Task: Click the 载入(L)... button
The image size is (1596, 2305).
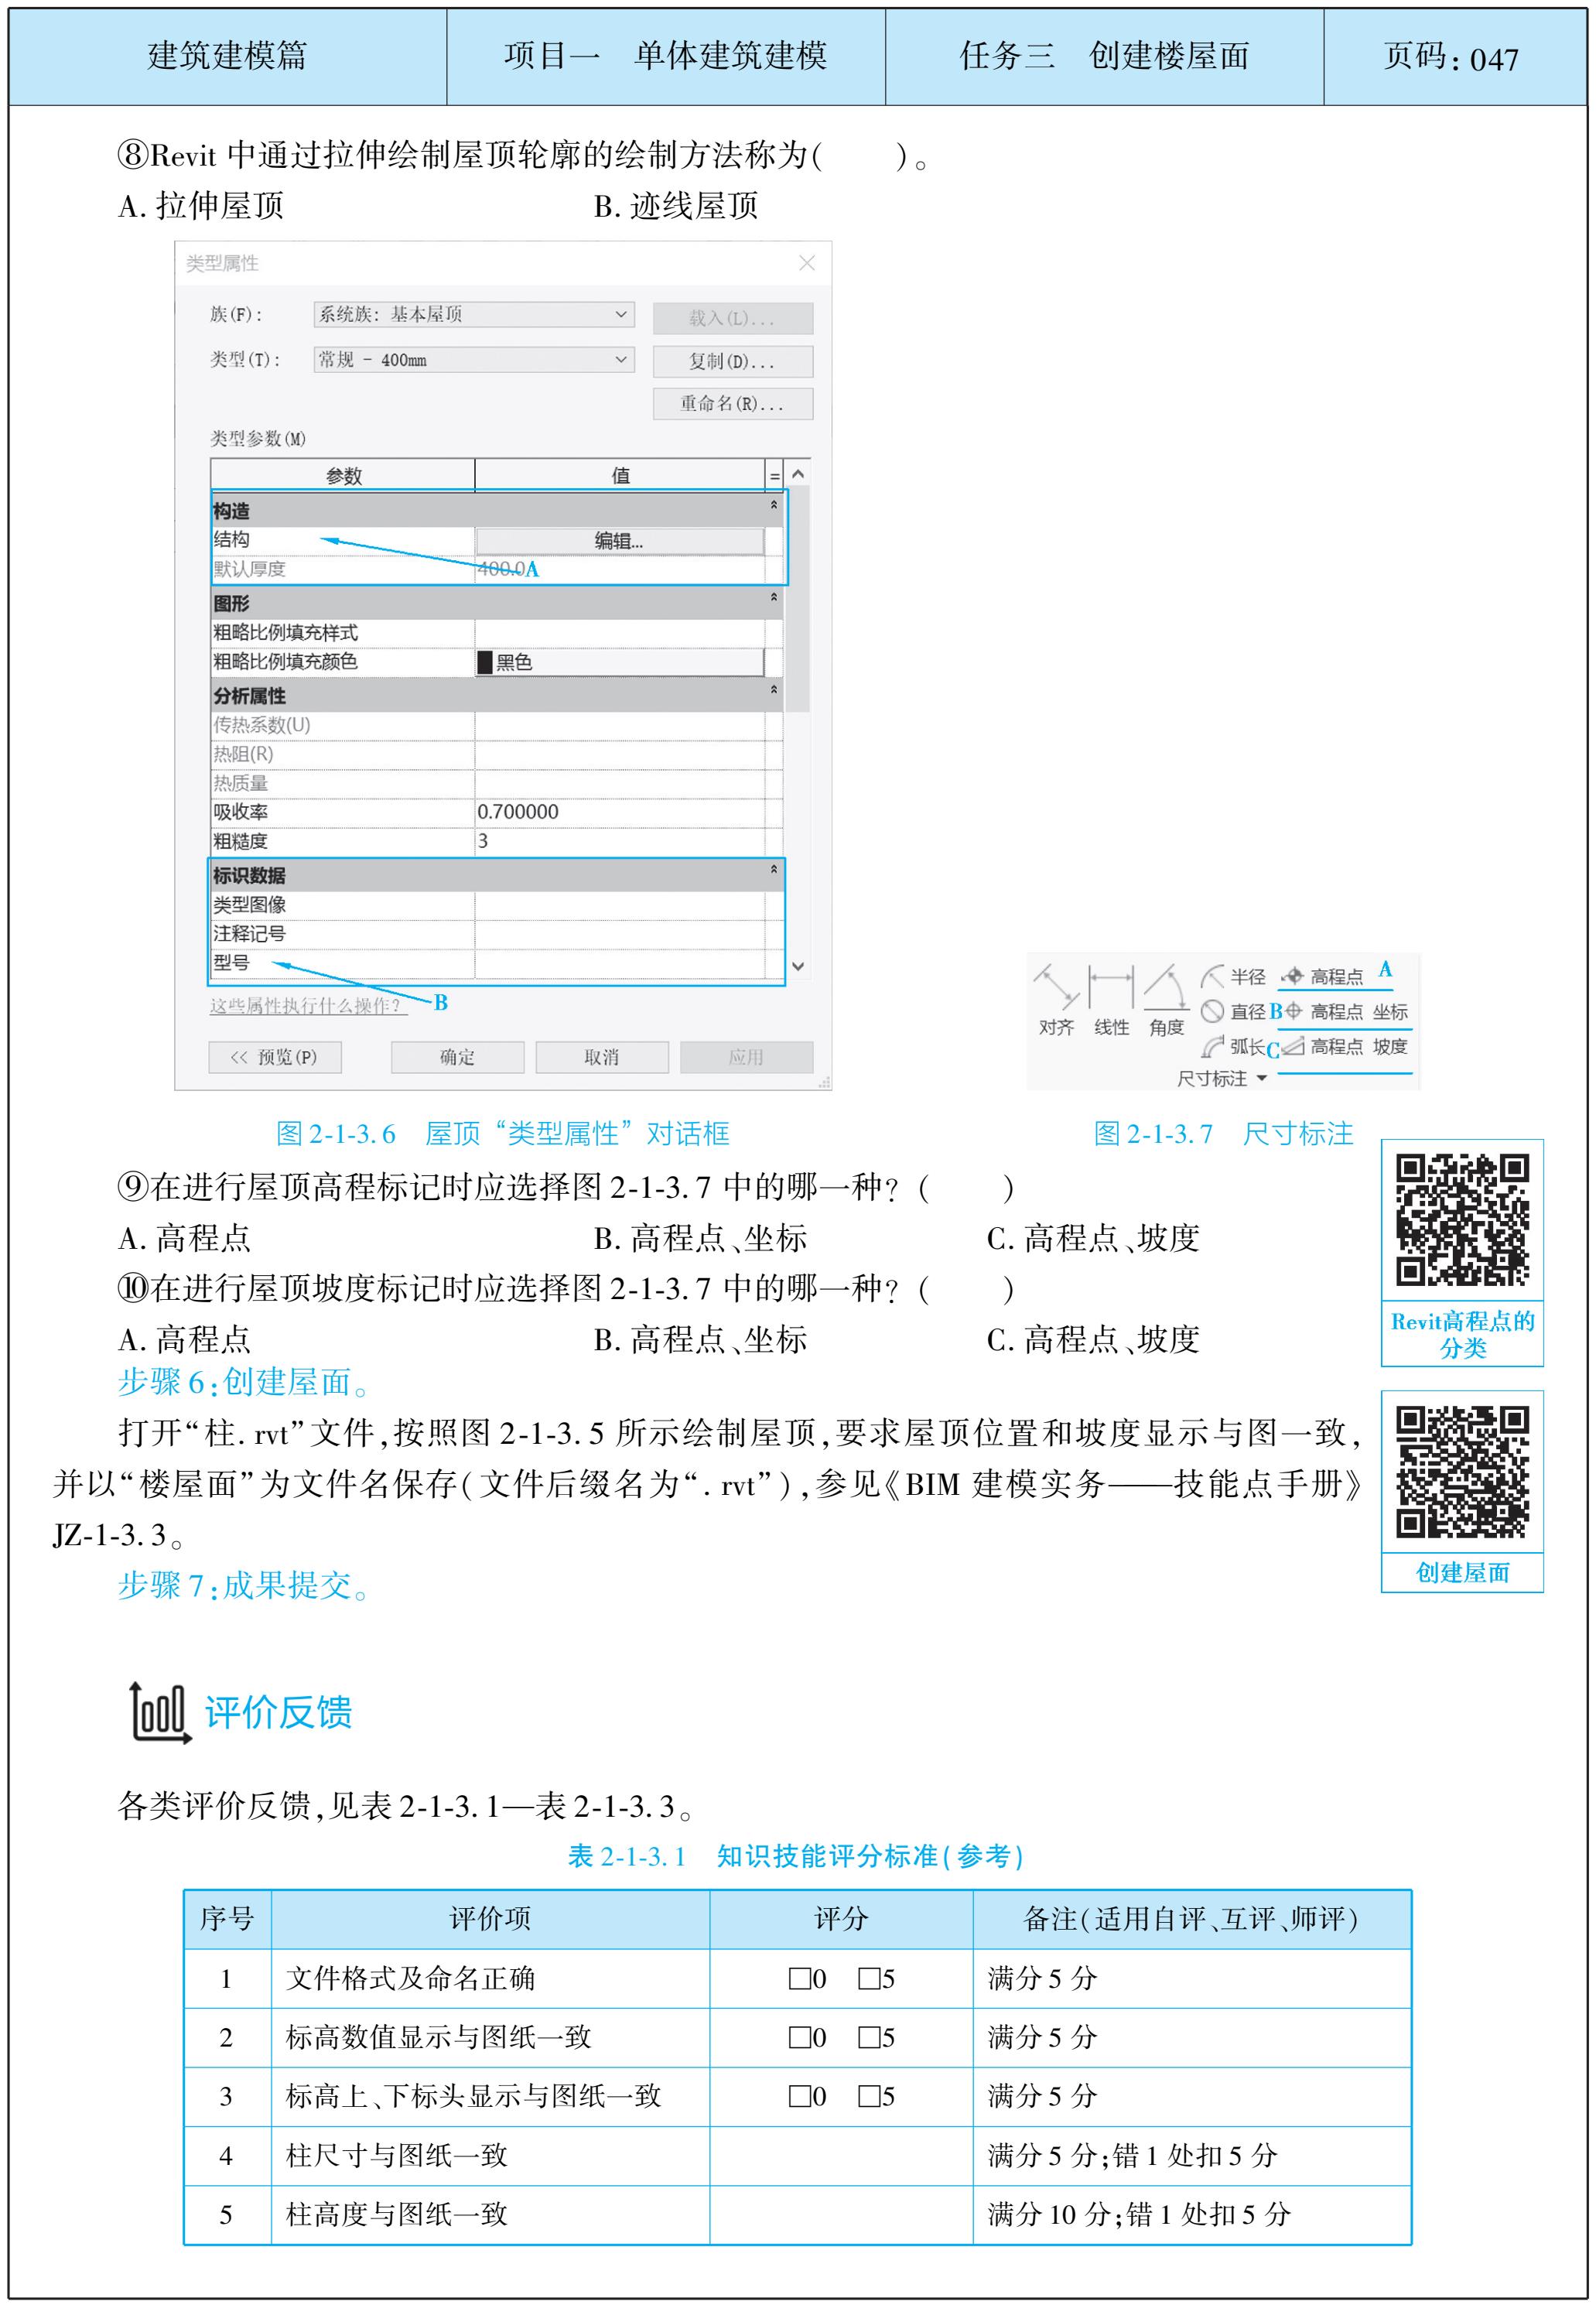Action: 732,318
